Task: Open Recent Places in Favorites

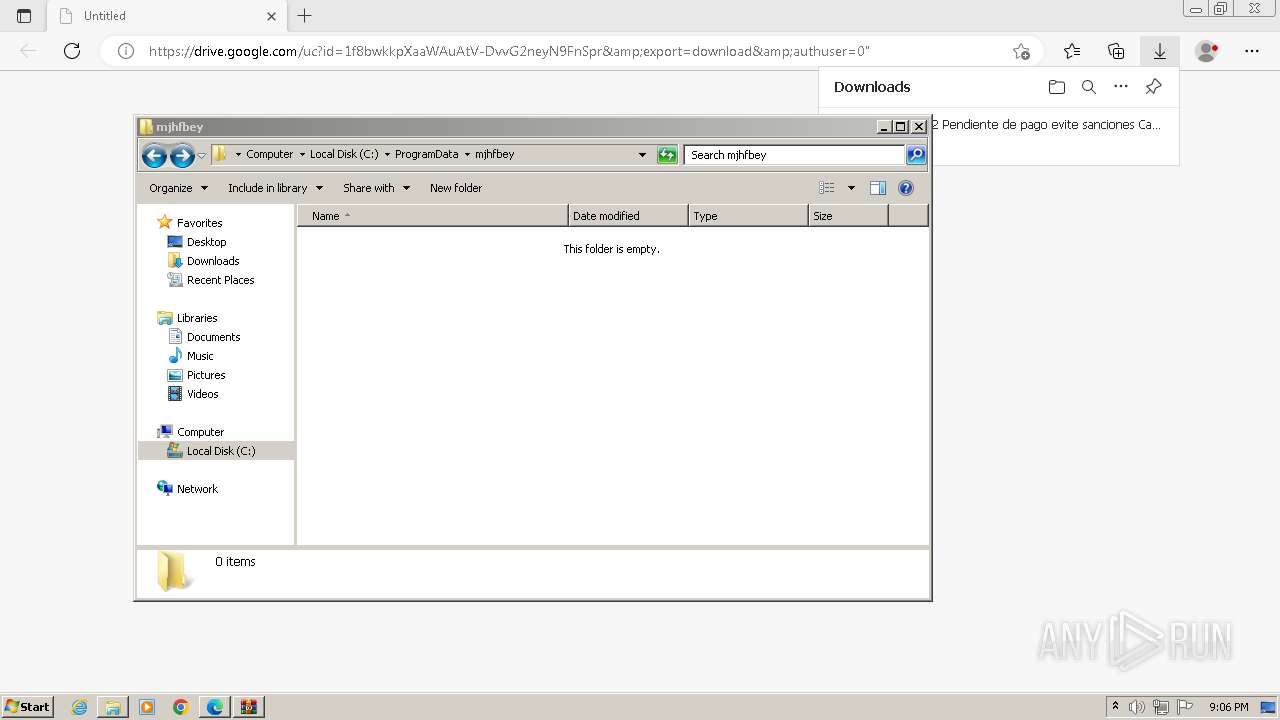Action: [x=220, y=280]
